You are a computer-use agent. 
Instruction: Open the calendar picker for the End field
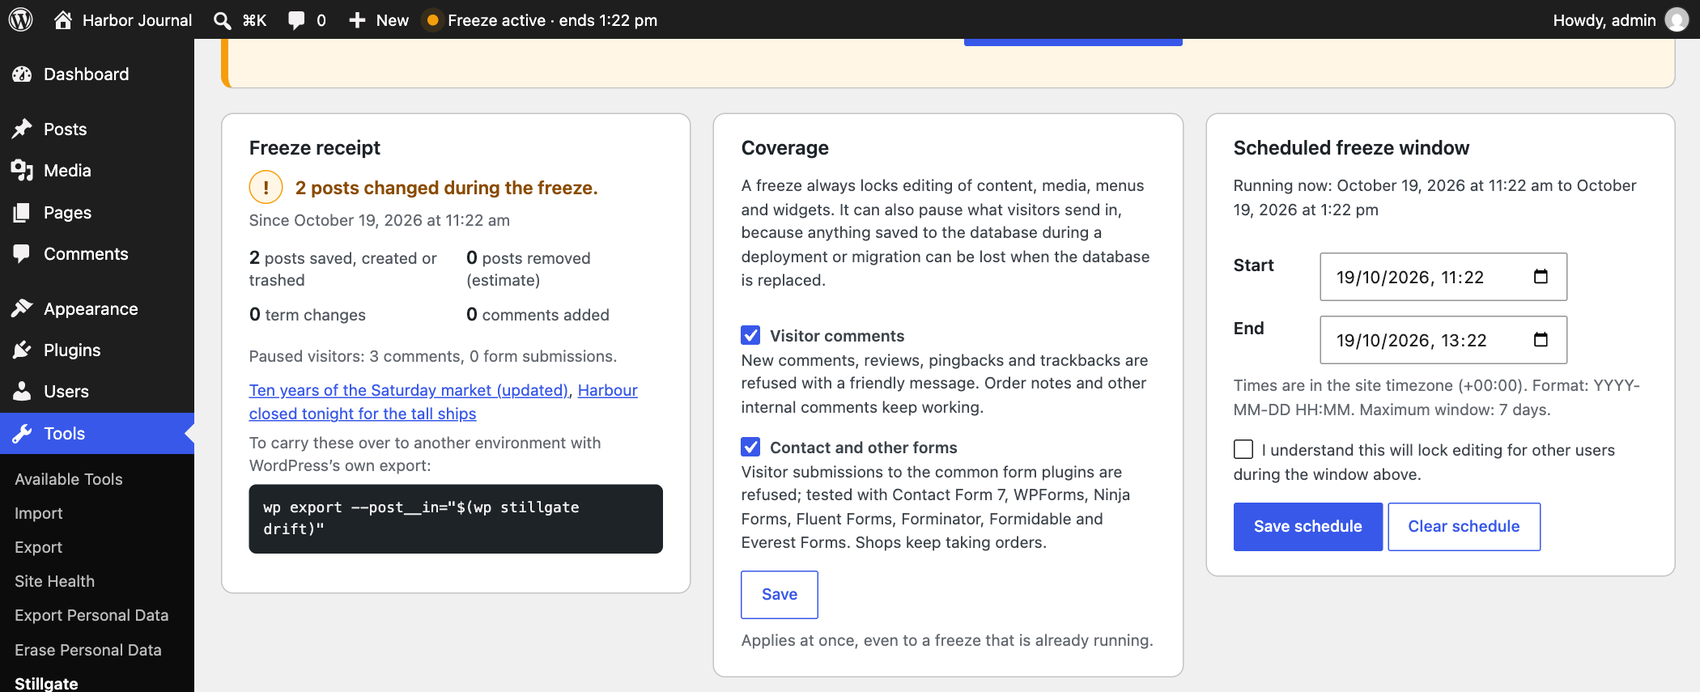[1541, 340]
